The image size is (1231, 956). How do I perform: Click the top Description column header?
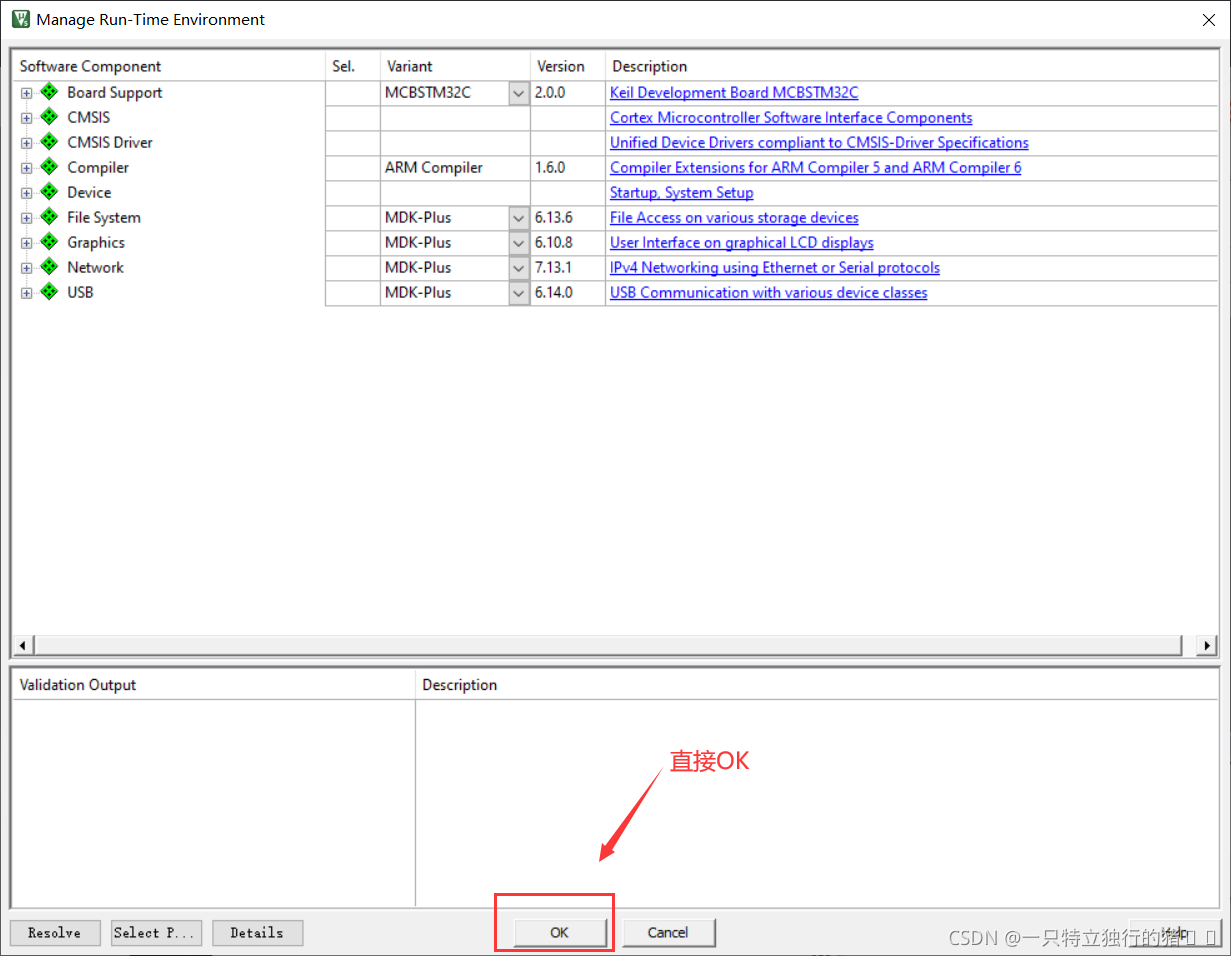tap(911, 66)
